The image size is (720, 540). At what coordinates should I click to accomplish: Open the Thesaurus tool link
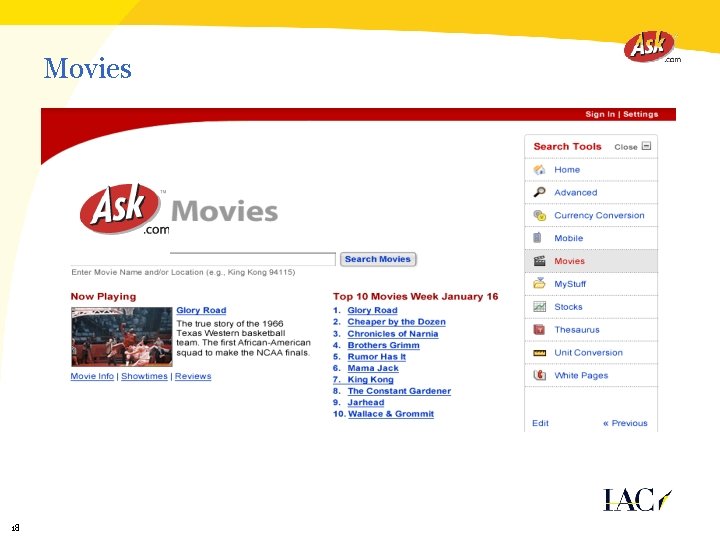577,330
